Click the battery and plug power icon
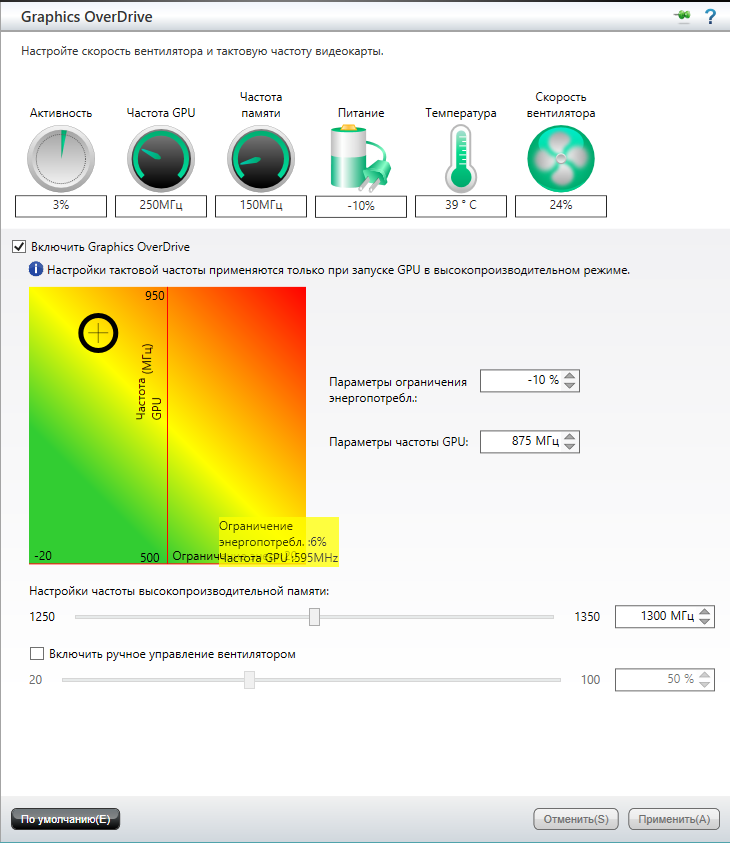The height and width of the screenshot is (843, 730). coord(360,158)
